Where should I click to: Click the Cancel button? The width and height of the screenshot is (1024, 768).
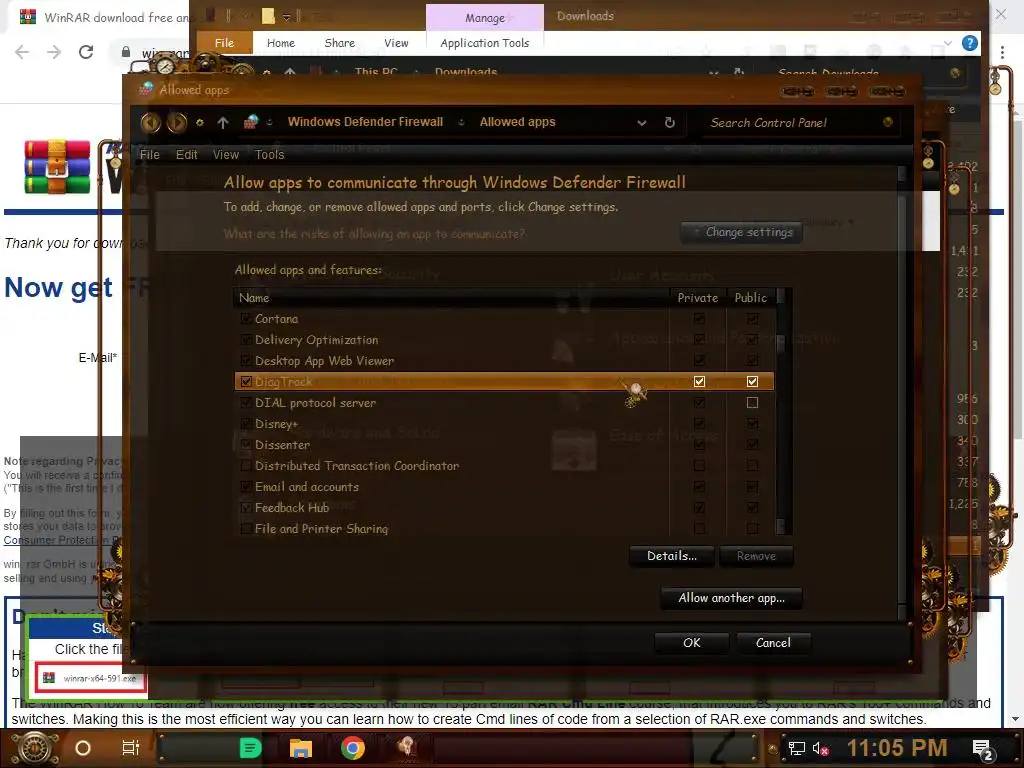point(773,643)
